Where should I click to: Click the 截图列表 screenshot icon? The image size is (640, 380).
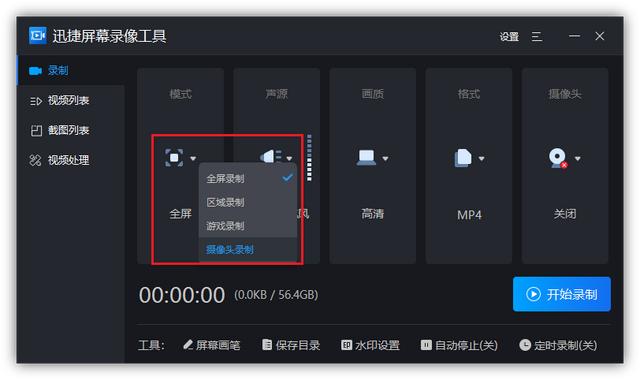tap(36, 131)
